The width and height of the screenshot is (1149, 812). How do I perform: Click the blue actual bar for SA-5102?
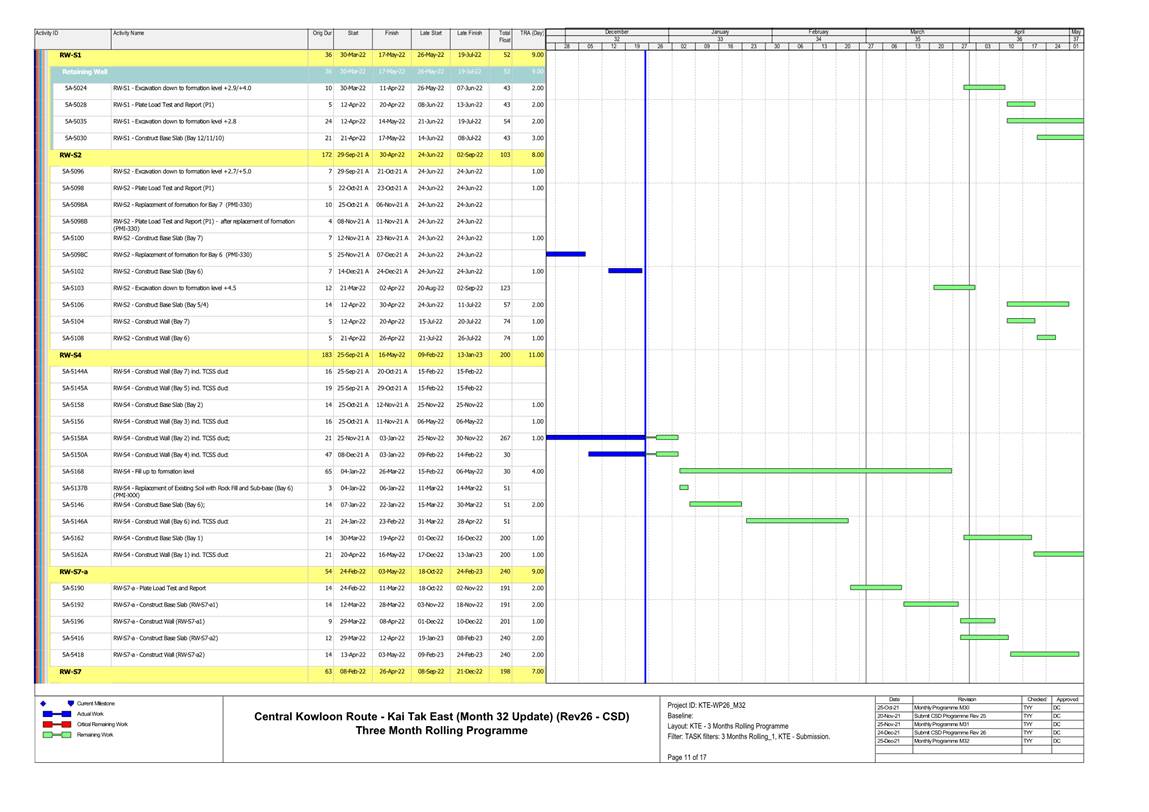click(625, 270)
